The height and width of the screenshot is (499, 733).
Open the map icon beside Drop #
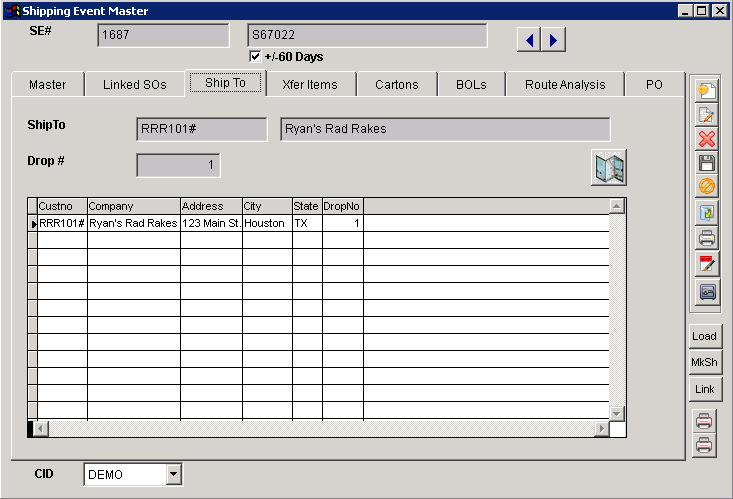(608, 168)
